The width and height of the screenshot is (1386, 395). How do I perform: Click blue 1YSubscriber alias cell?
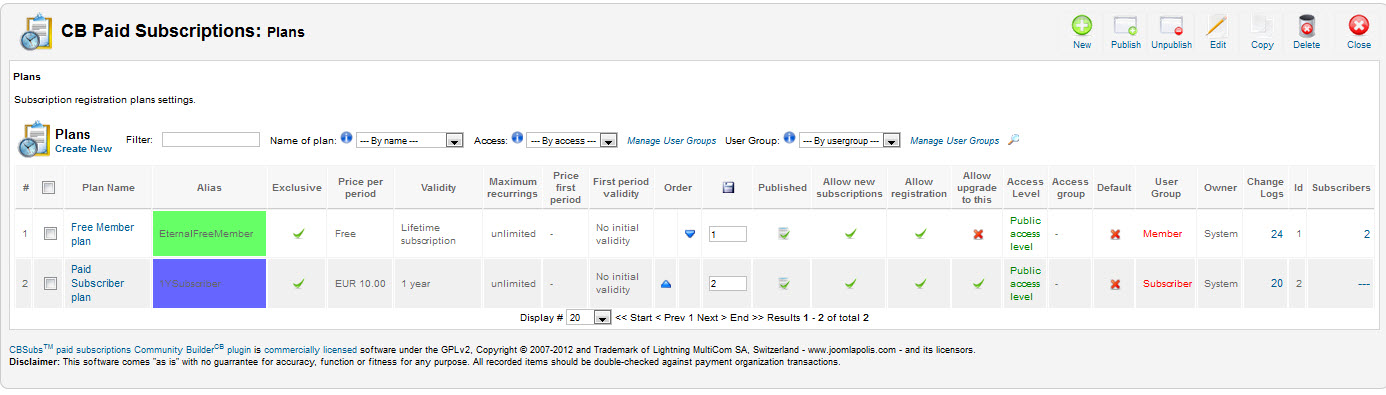tap(208, 283)
